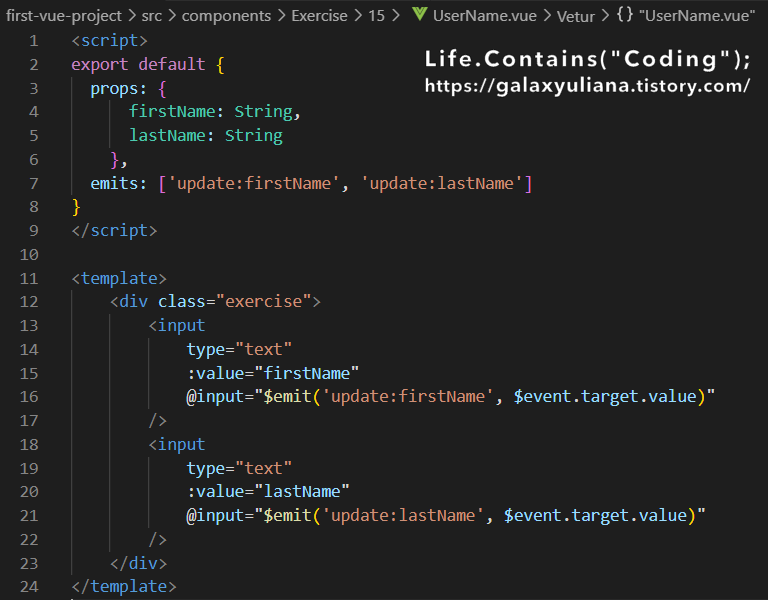This screenshot has height=600, width=768.
Task: Select the "UserName.vue" symbol breadcrumb
Action: (x=697, y=16)
